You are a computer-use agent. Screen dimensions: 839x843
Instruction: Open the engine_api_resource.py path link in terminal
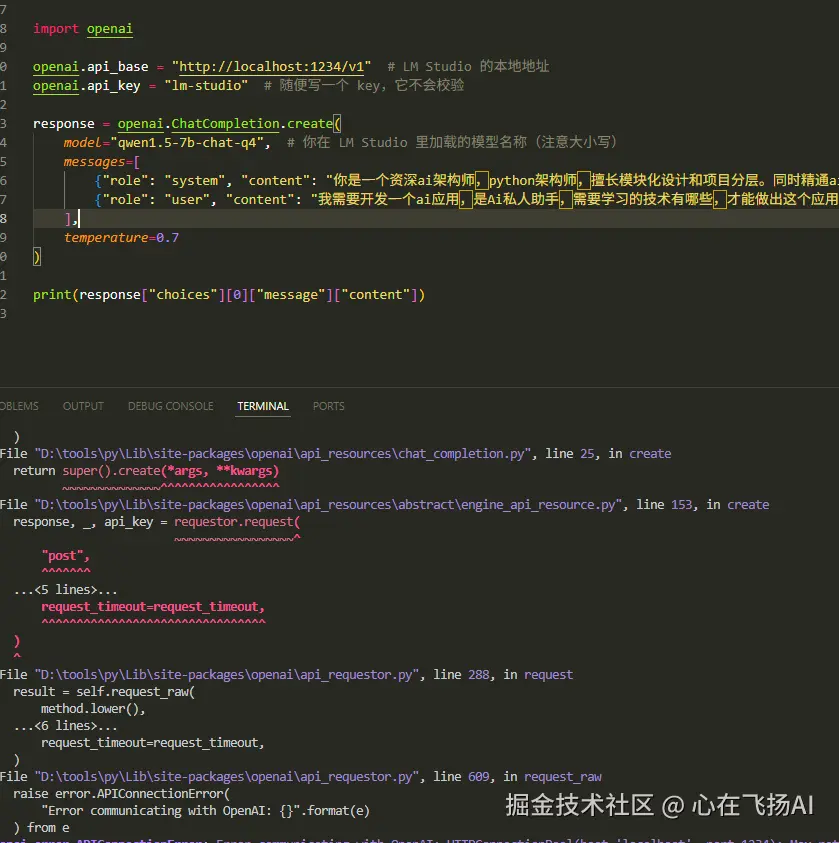(328, 505)
